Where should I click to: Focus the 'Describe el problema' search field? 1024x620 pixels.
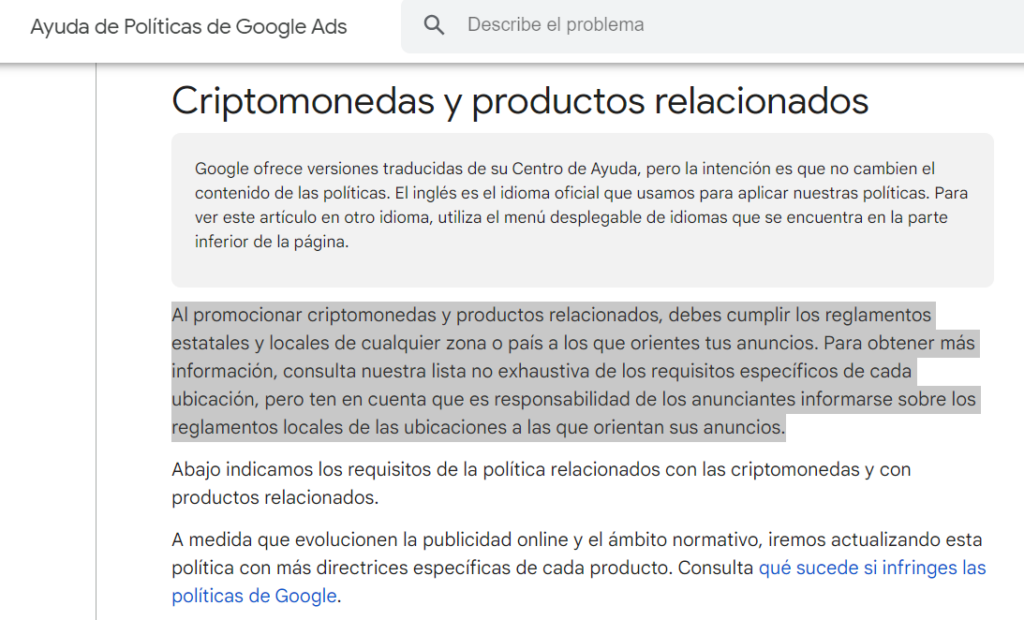click(712, 25)
